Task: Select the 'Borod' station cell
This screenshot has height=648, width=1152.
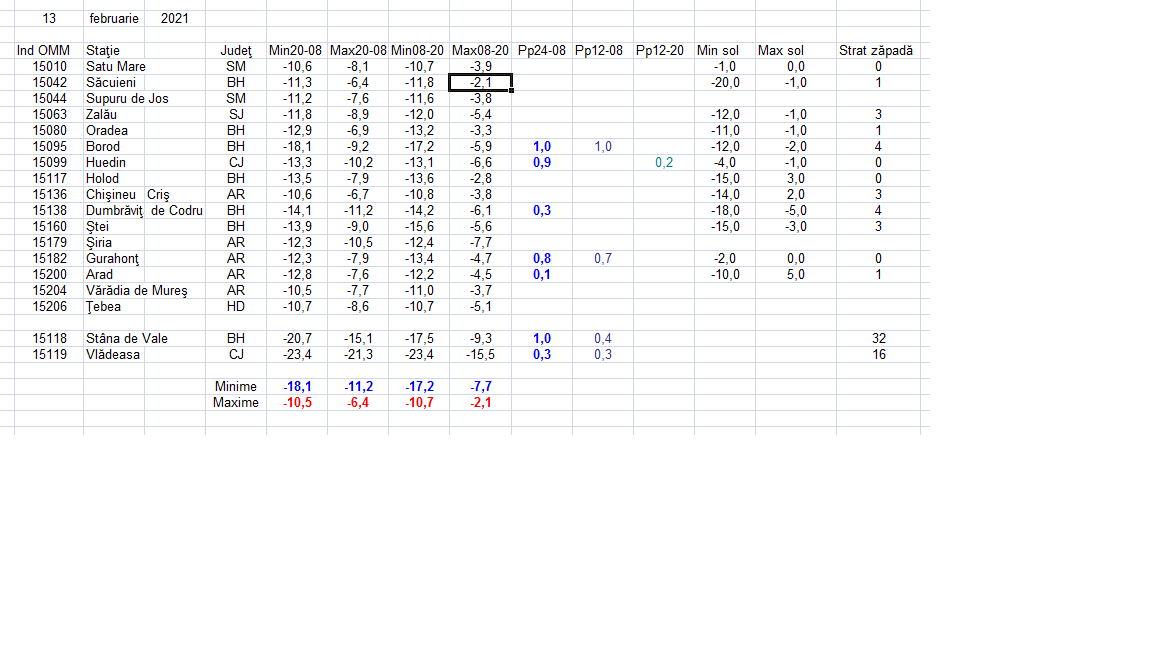Action: [x=103, y=147]
